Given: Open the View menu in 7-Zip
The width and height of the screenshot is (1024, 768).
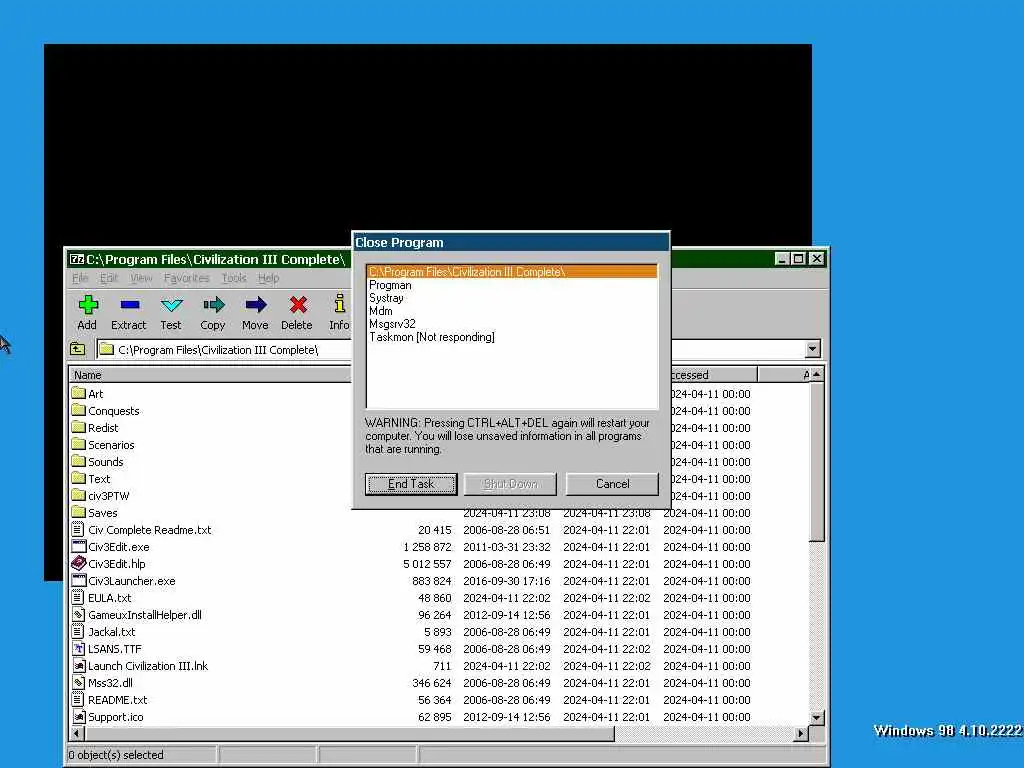Looking at the screenshot, I should coord(141,278).
